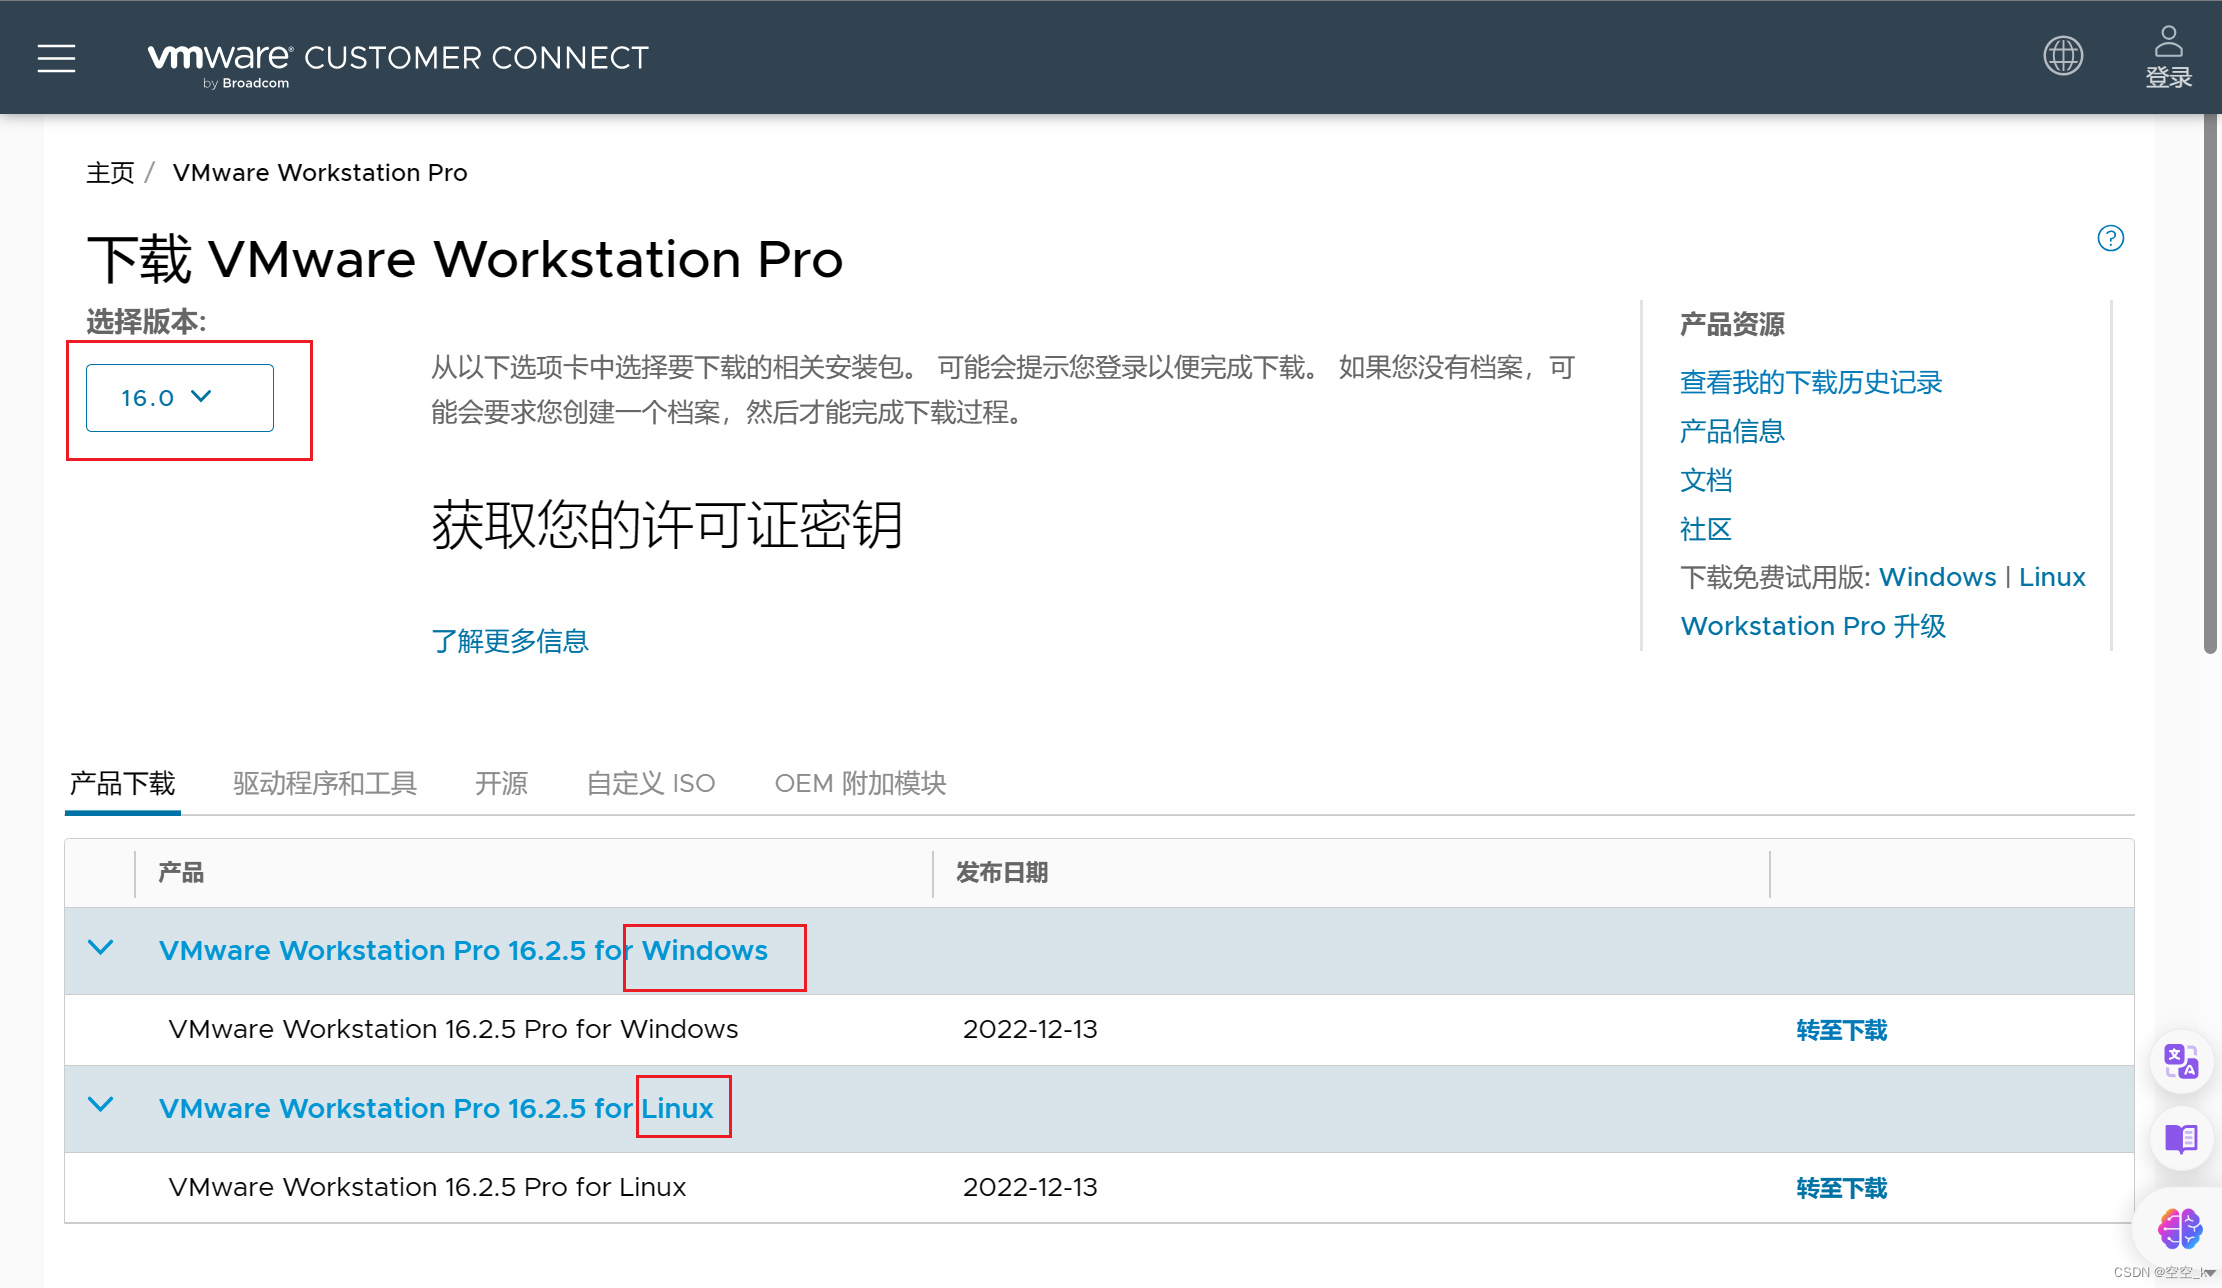Open the 产品信息 link
The height and width of the screenshot is (1288, 2222).
[x=1733, y=431]
